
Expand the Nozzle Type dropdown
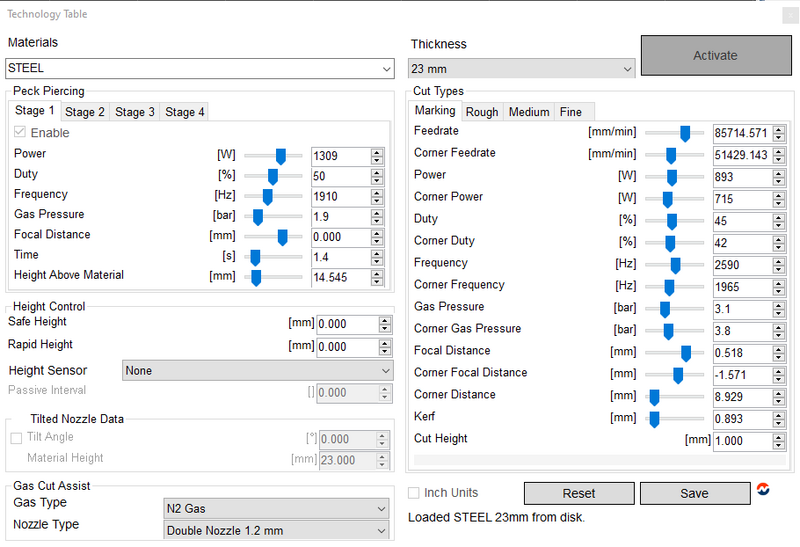click(275, 531)
